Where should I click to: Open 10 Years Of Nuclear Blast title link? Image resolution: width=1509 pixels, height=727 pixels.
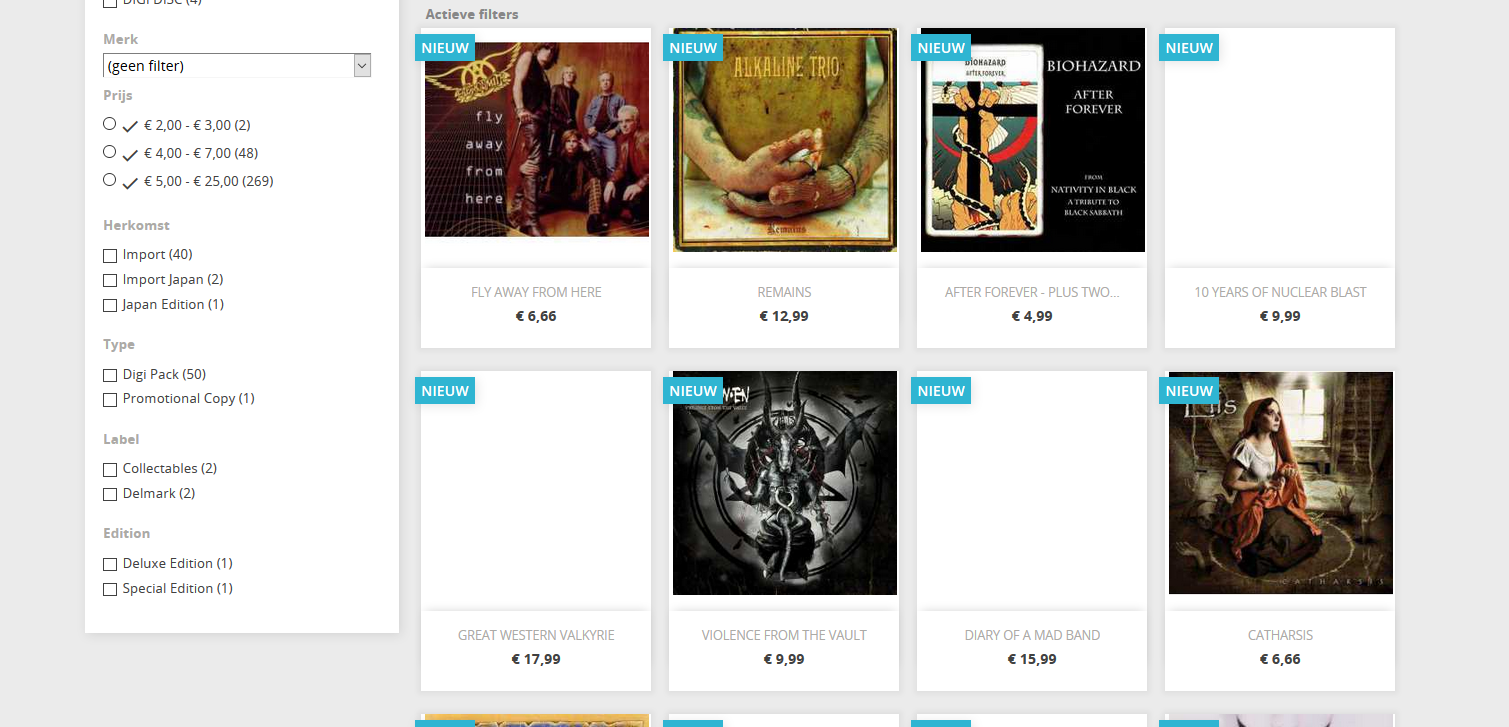click(1280, 292)
